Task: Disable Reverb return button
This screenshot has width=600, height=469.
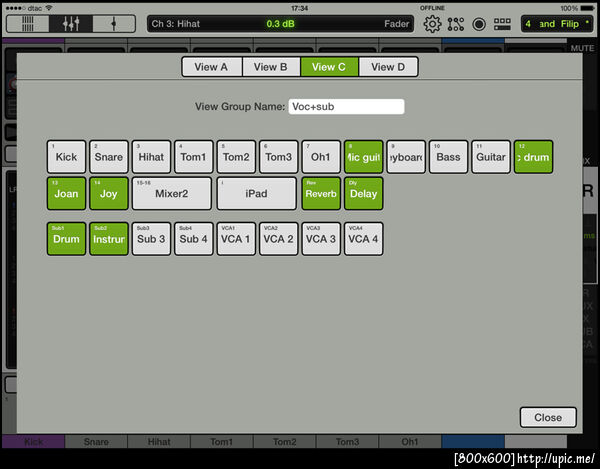Action: 321,194
